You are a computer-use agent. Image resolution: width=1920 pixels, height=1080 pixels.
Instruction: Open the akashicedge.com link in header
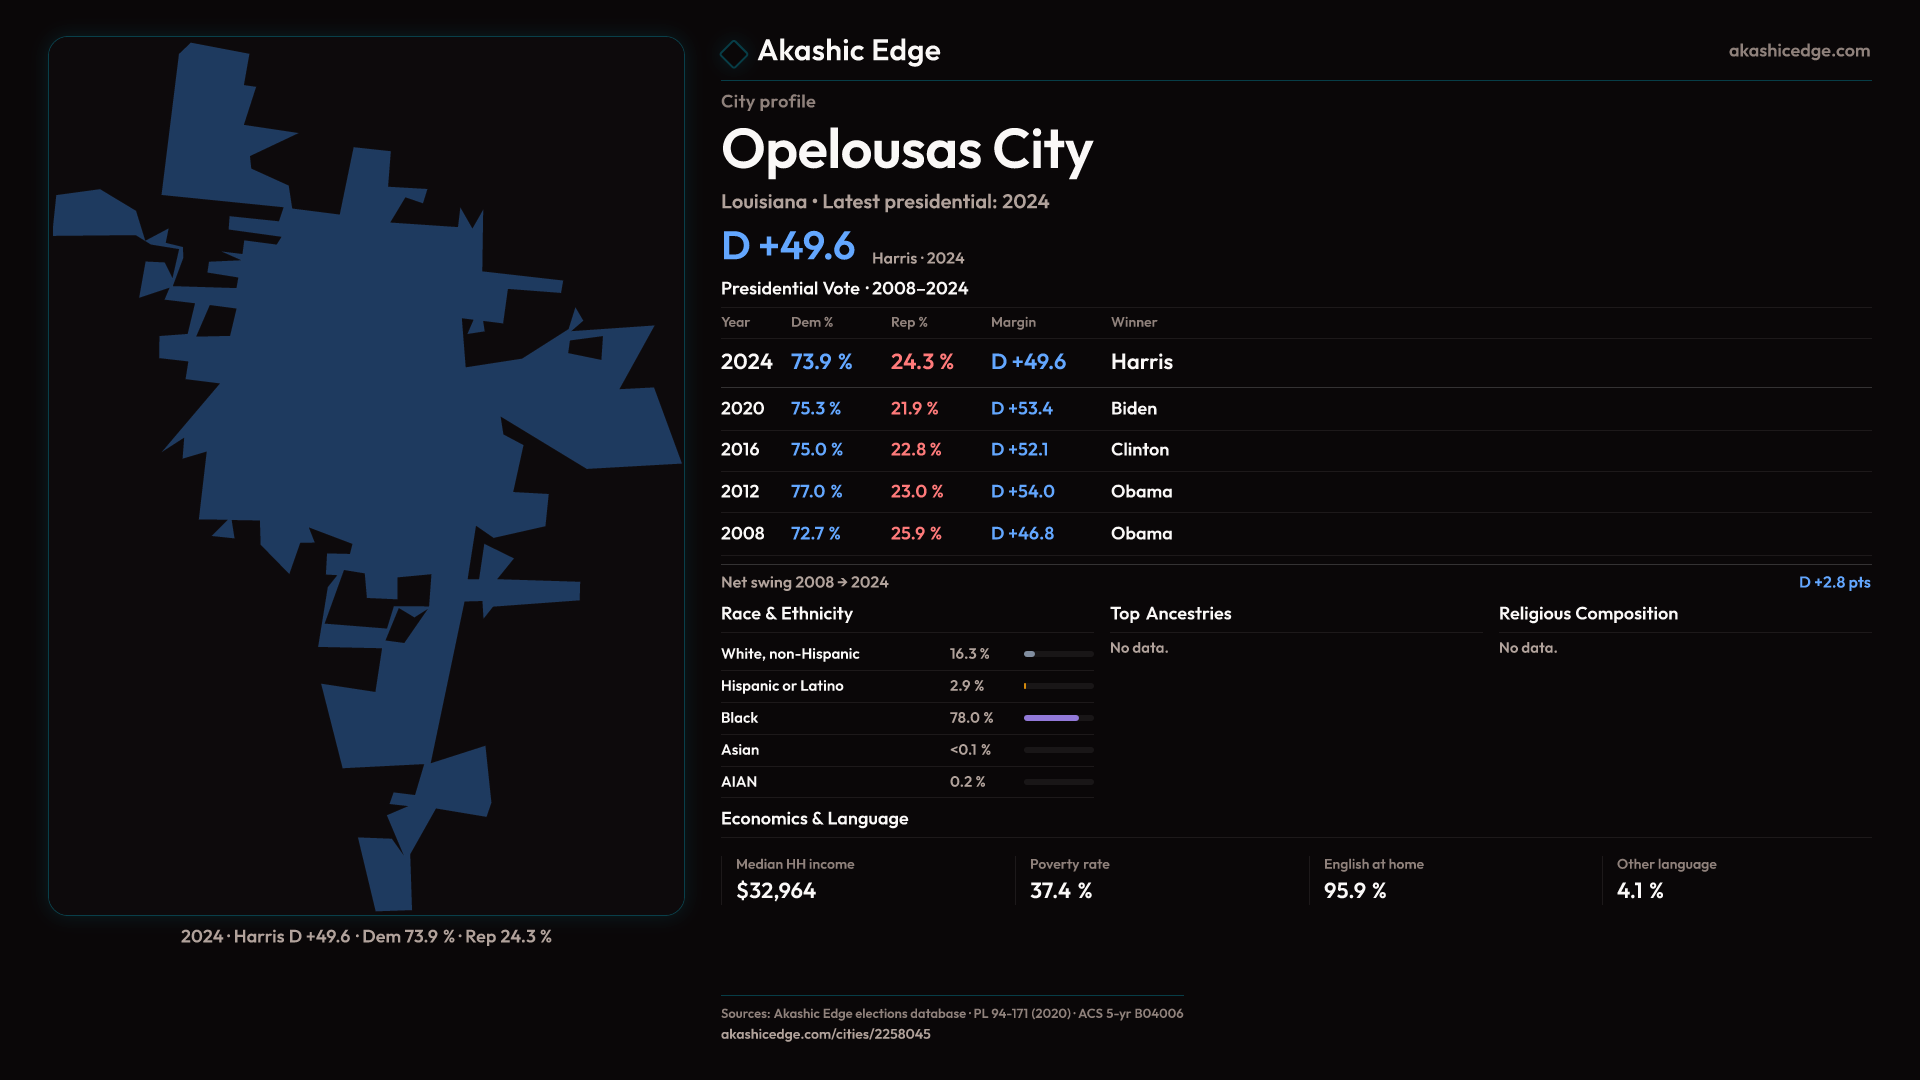click(1798, 51)
